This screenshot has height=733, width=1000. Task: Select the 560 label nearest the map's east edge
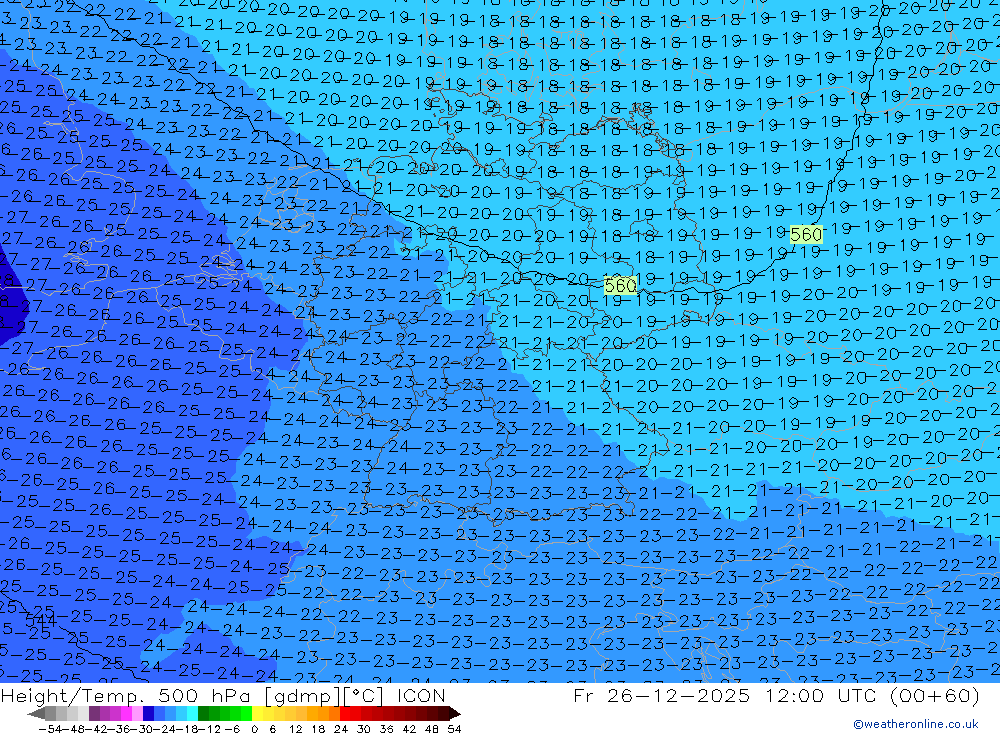806,235
